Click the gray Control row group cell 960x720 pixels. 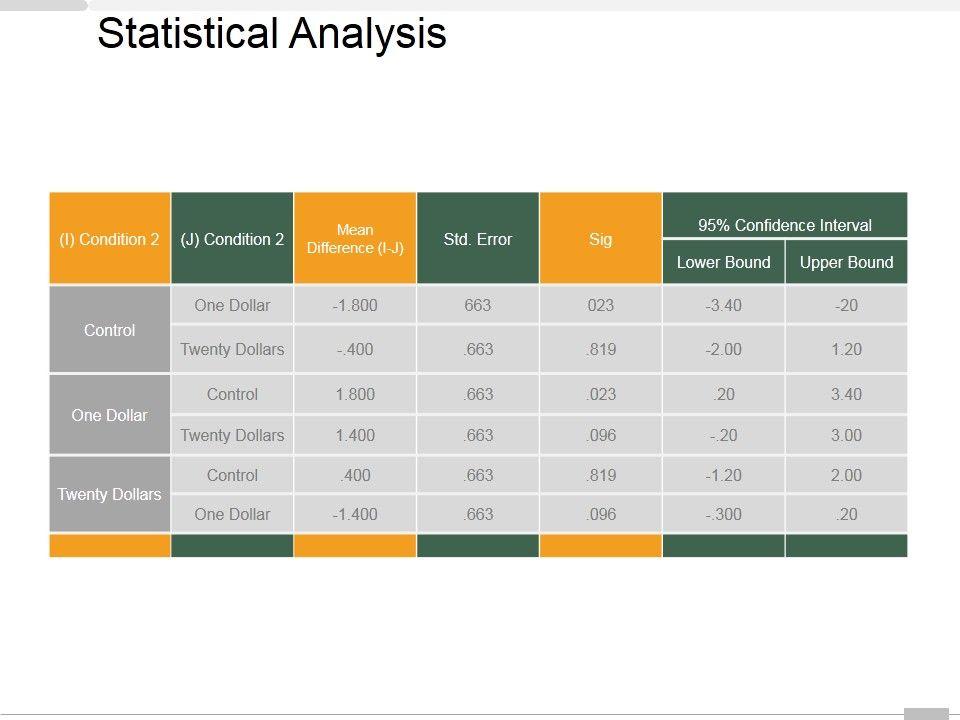click(x=110, y=330)
